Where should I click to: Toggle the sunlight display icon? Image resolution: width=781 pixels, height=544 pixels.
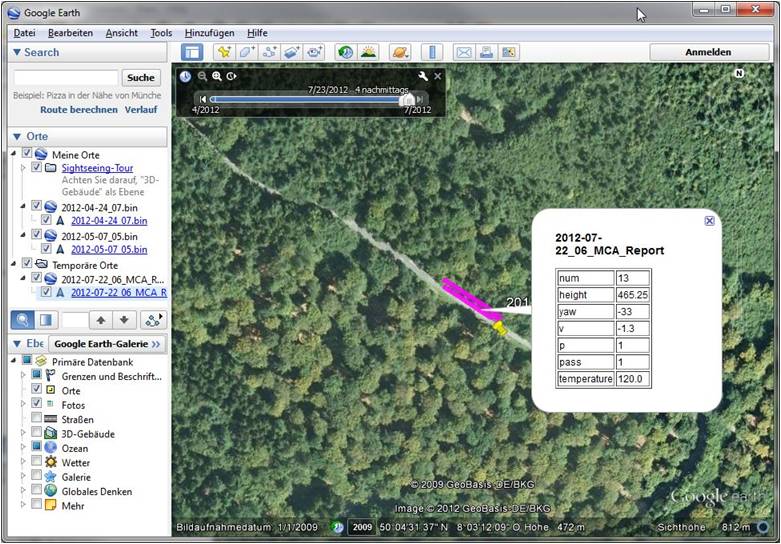pos(368,52)
